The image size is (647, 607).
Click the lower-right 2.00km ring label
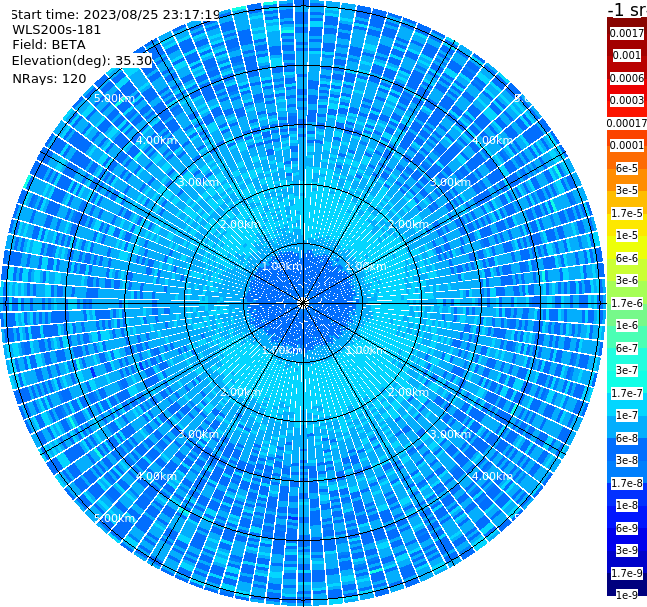coord(408,392)
